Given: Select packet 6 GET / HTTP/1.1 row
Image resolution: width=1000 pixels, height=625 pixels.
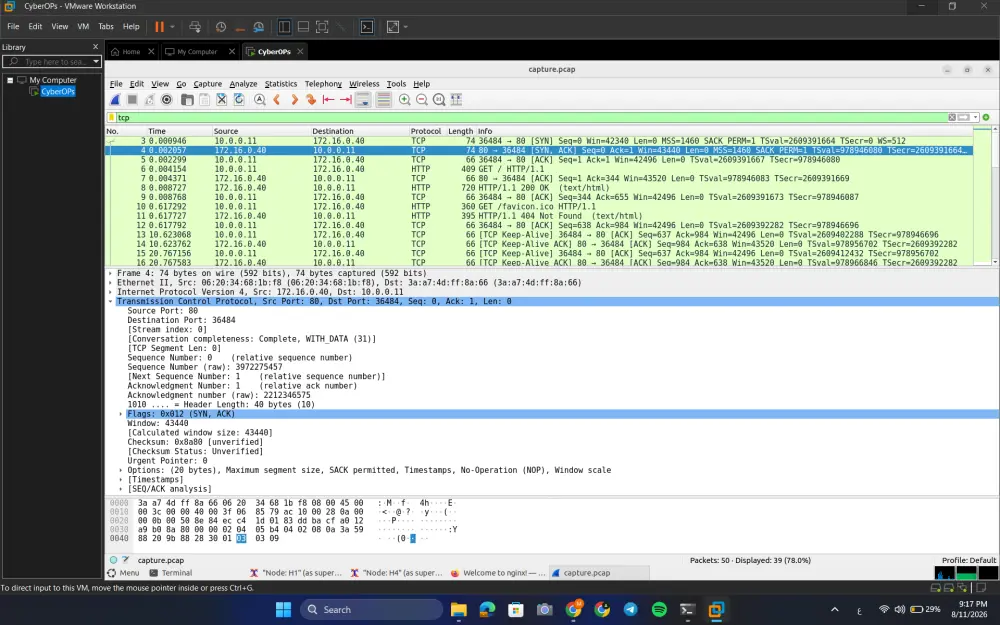Looking at the screenshot, I should coord(539,169).
